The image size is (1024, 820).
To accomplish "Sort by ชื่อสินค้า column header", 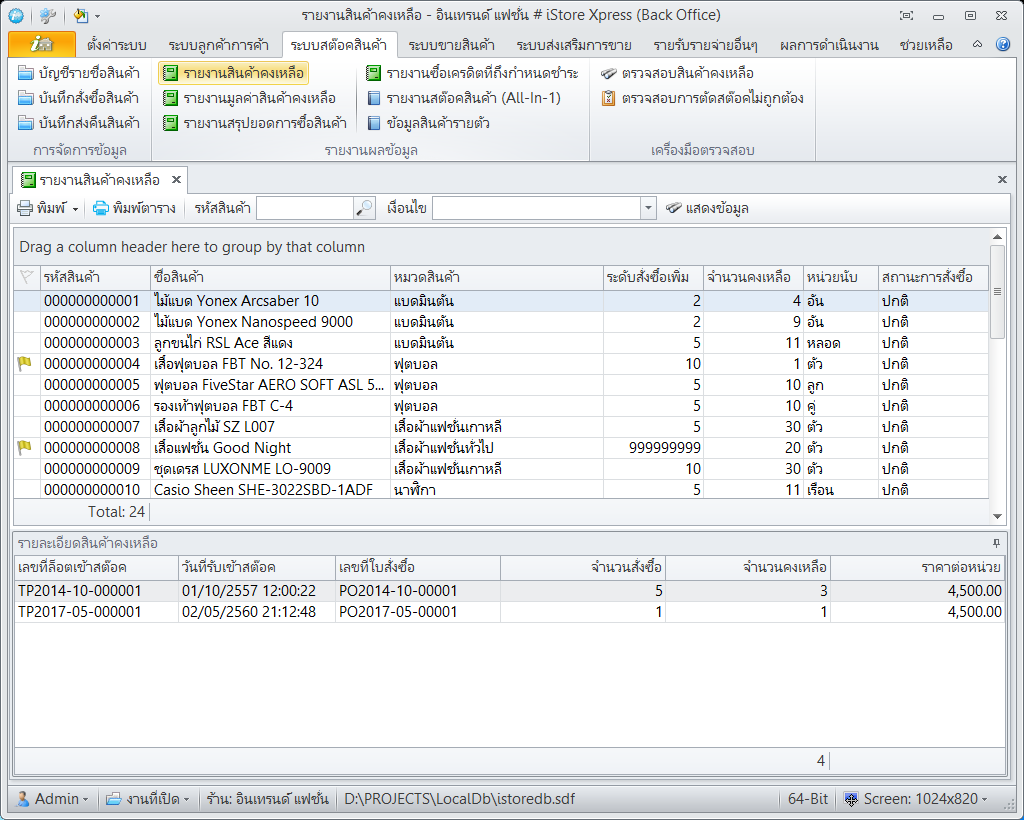I will click(x=270, y=277).
